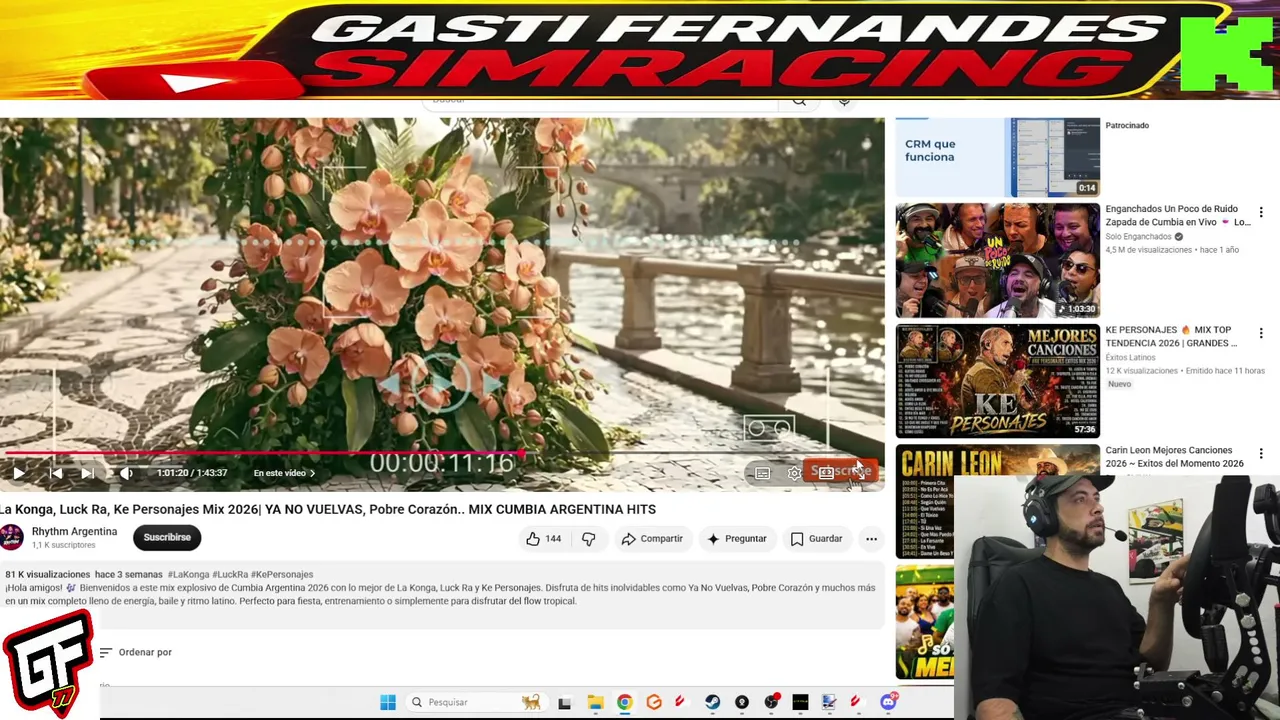
Task: Open the Éxitos Latinos channel
Action: (1130, 358)
